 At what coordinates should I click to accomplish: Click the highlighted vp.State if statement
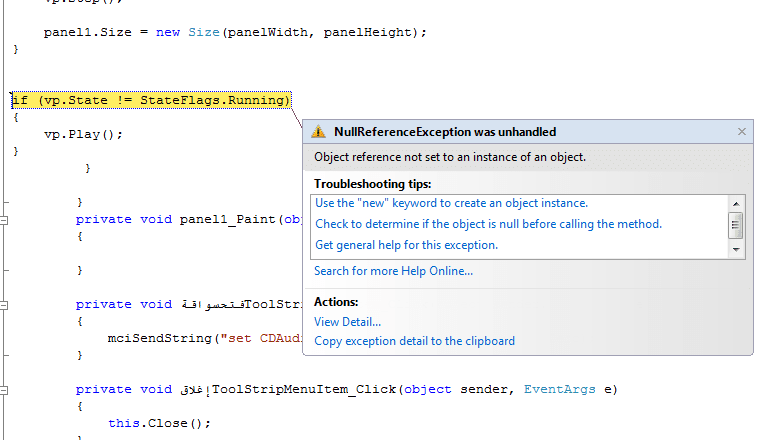coord(150,100)
